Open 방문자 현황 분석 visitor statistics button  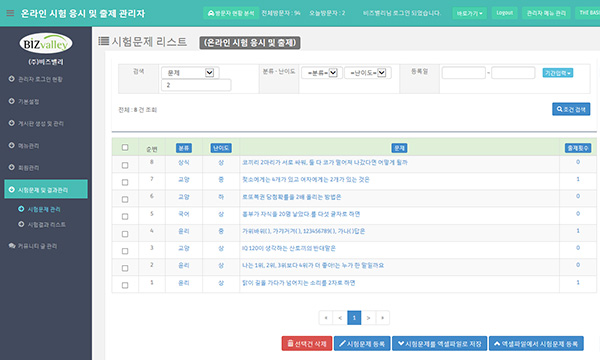click(231, 13)
